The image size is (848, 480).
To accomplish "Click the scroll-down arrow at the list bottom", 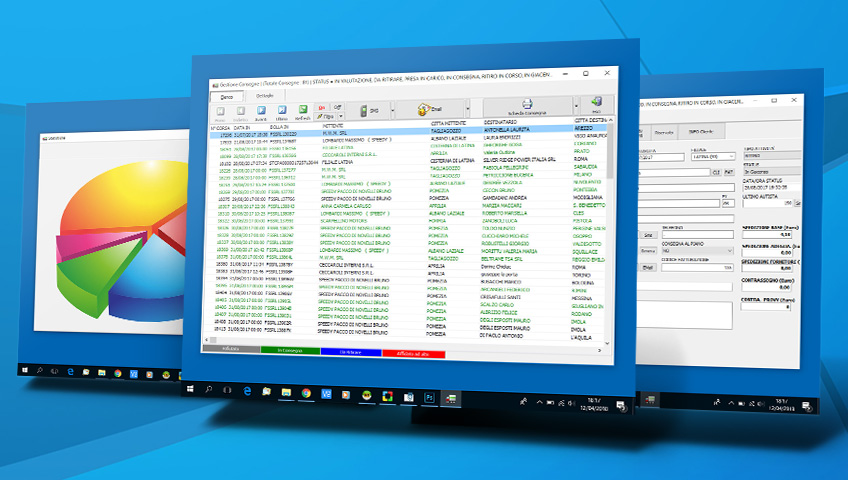I will tap(607, 343).
